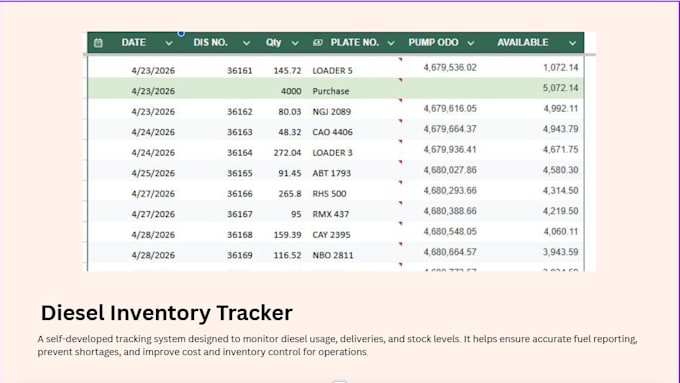Select the AVAILABLE column header

523,43
